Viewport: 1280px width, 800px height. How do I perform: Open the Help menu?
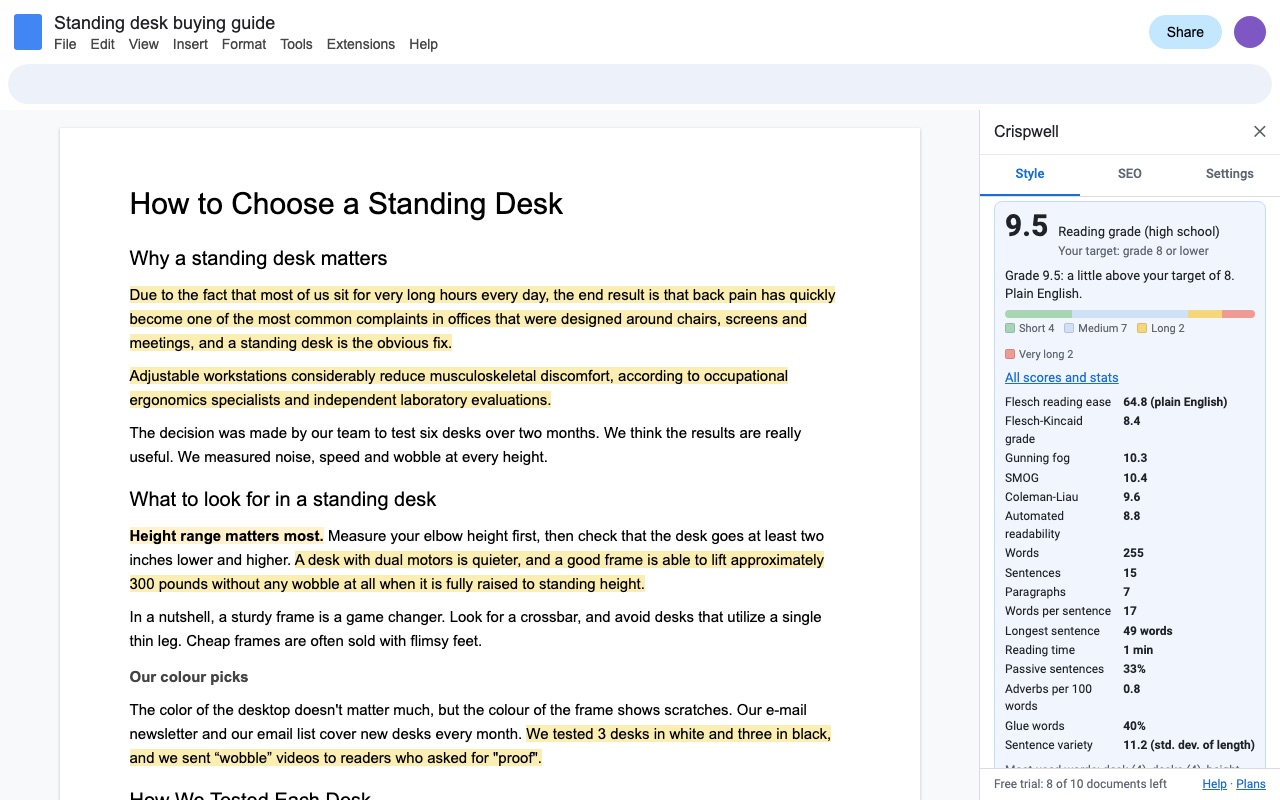(423, 44)
